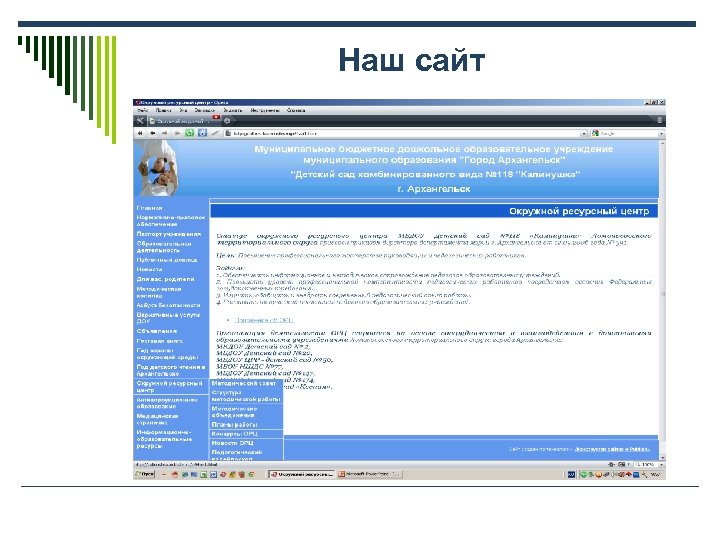Follow the Конструктор сайтов e-Publish footer link
Screen dimensions: 720x540
613,449
